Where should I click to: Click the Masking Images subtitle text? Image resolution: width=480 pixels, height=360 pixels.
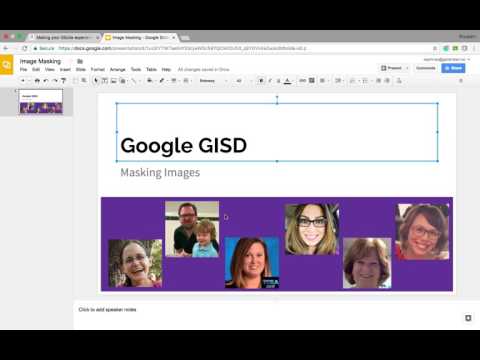click(x=160, y=173)
